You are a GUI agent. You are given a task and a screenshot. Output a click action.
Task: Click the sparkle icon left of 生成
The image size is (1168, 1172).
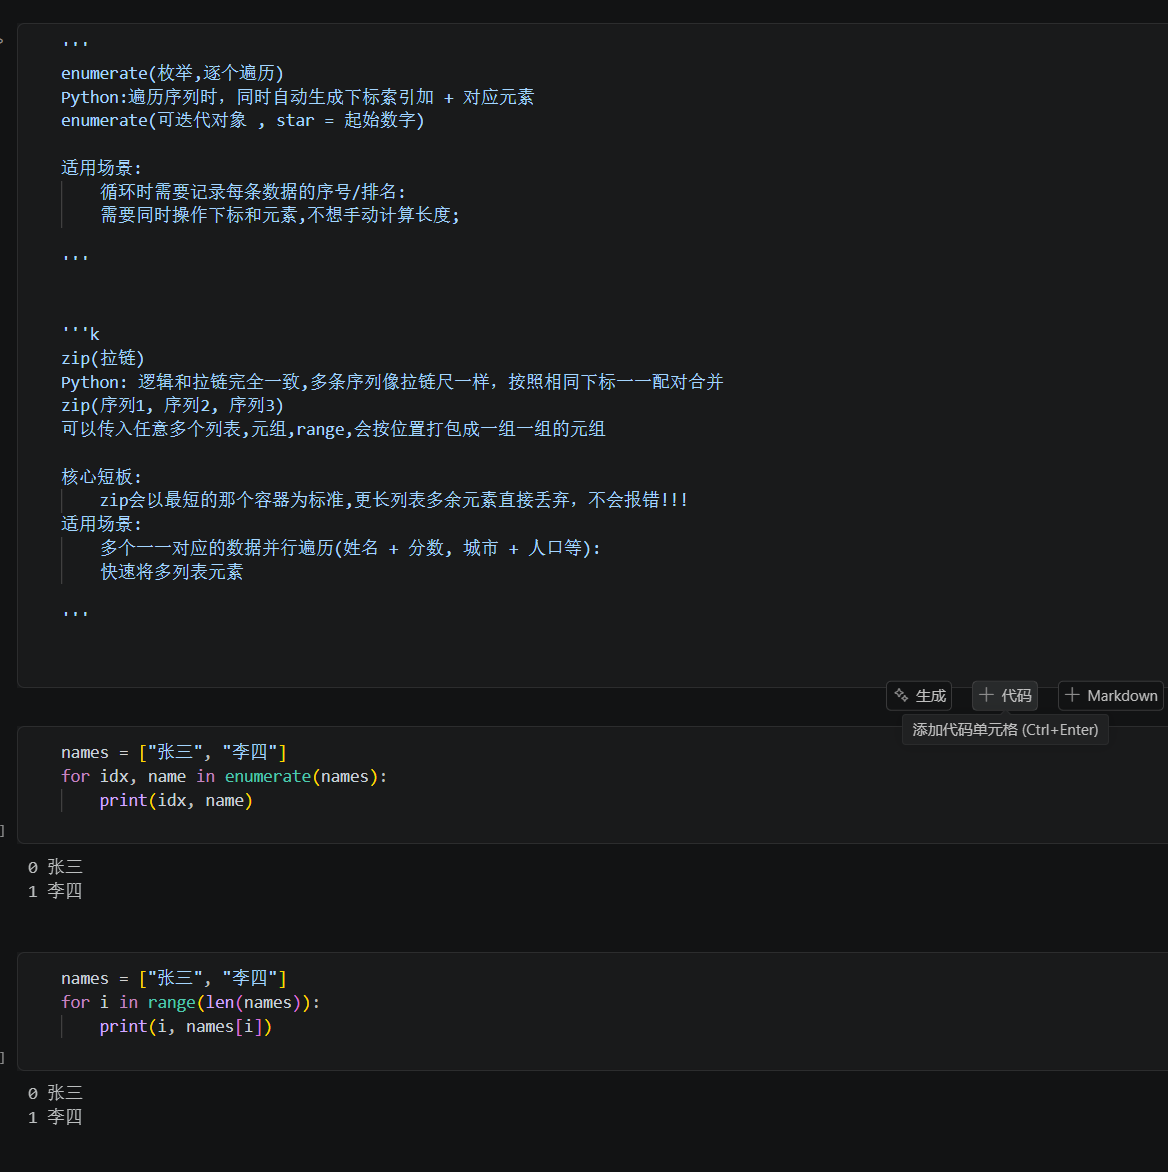tap(901, 695)
